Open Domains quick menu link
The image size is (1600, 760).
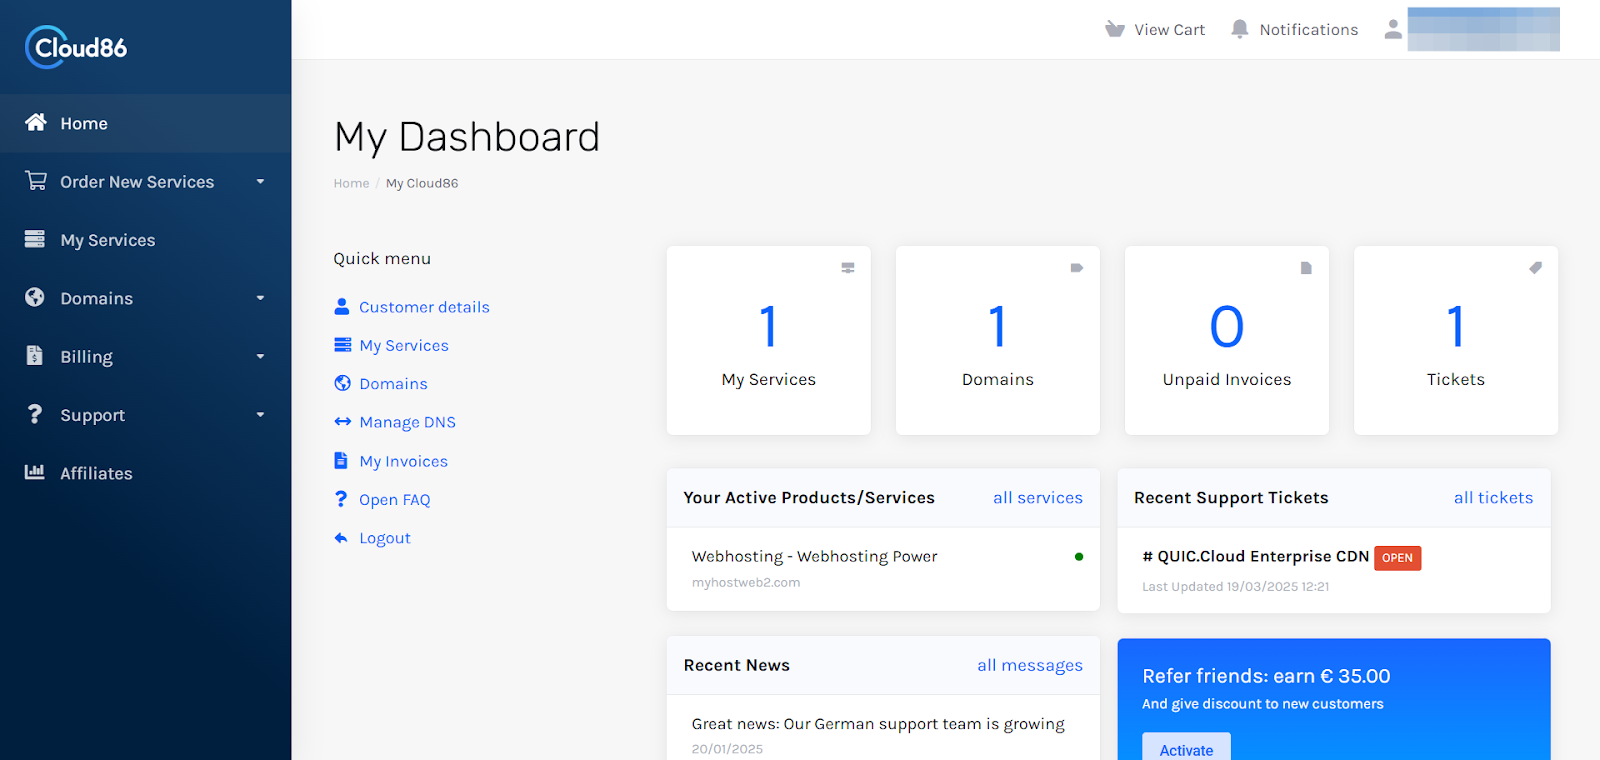click(x=393, y=384)
